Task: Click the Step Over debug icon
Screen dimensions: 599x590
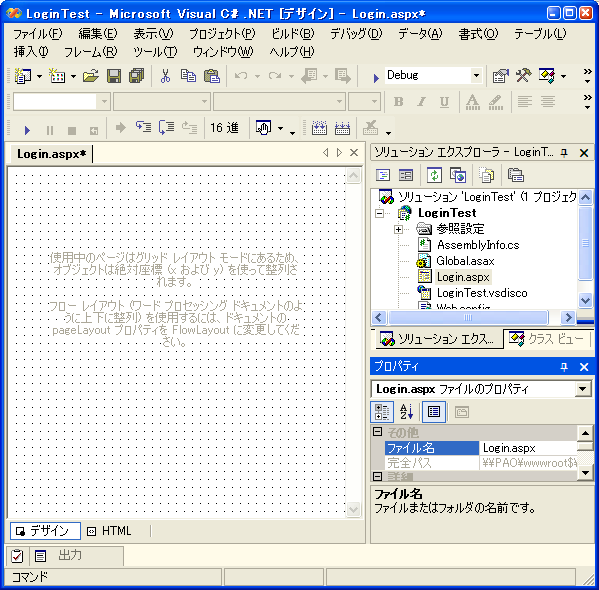Action: (167, 127)
